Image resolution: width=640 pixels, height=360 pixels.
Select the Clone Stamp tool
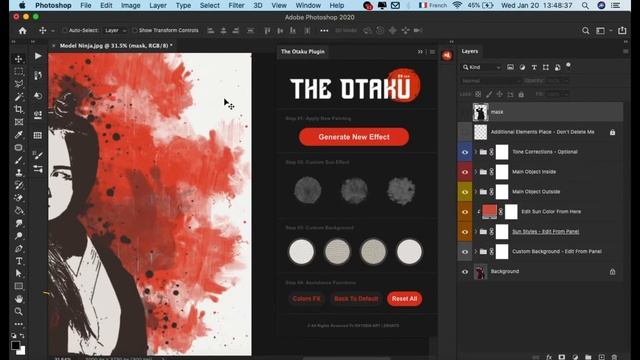pyautogui.click(x=18, y=173)
